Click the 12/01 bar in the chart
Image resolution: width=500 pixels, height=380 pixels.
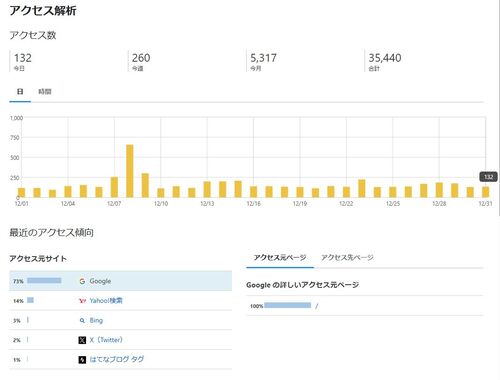click(21, 193)
